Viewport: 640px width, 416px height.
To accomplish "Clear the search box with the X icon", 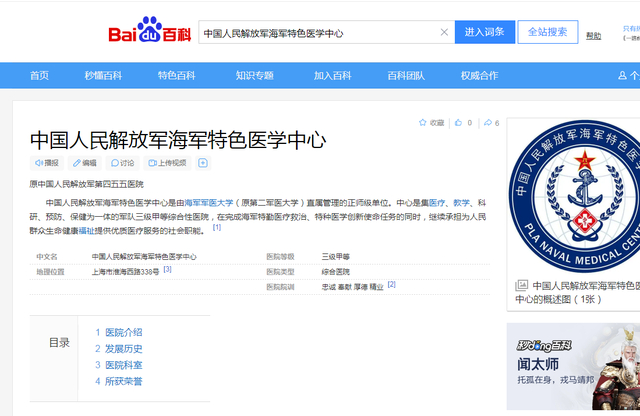I will pyautogui.click(x=444, y=32).
